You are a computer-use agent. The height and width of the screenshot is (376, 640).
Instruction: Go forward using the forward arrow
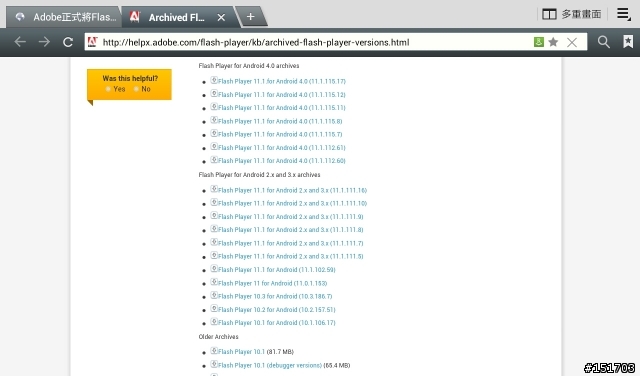[44, 42]
